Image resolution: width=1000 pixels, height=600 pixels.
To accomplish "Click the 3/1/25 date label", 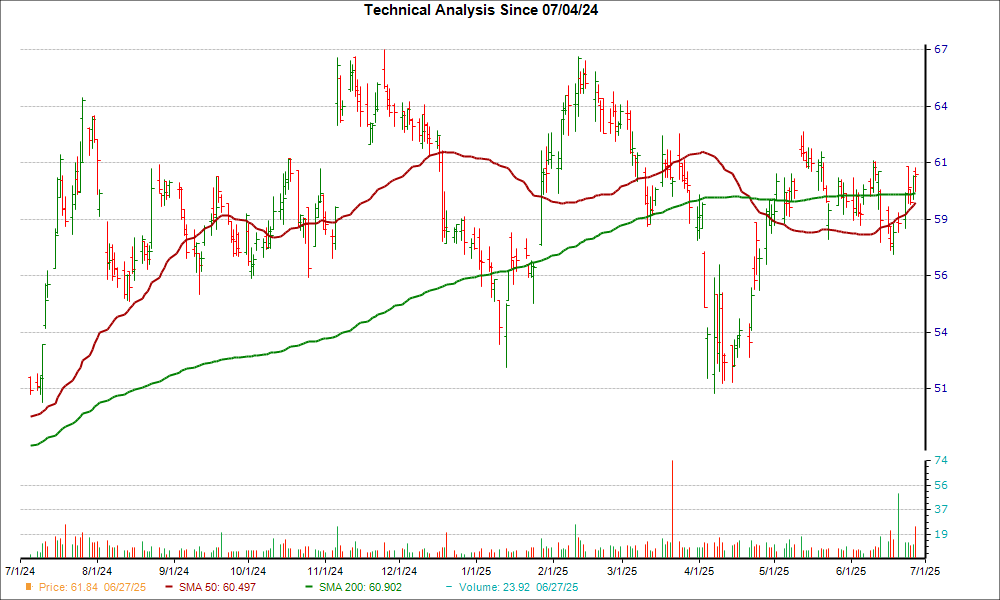I will click(x=622, y=571).
